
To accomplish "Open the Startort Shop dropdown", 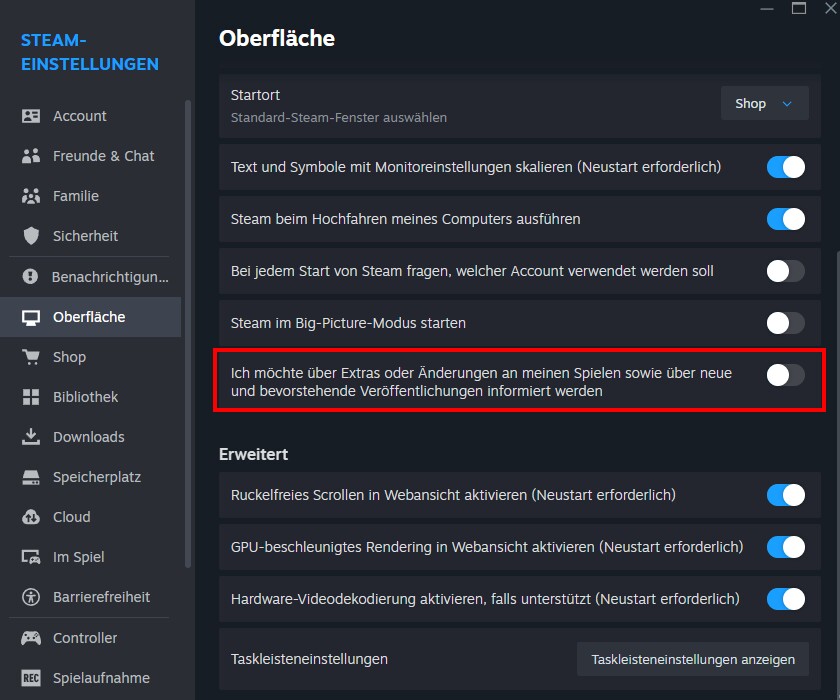I will (764, 103).
